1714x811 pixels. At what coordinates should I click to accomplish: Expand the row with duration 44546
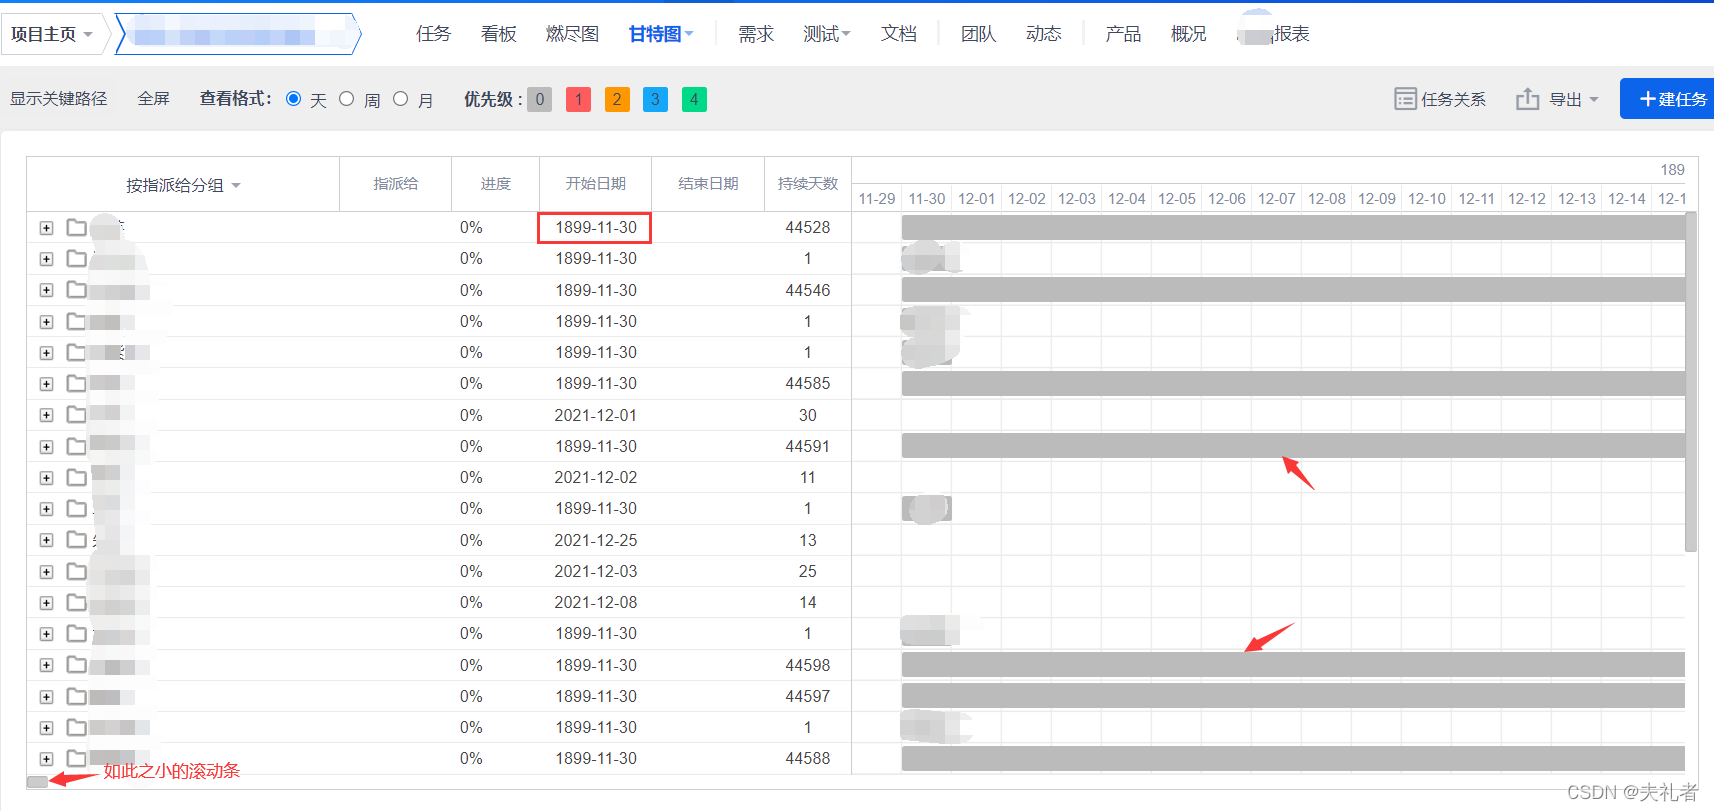(46, 290)
